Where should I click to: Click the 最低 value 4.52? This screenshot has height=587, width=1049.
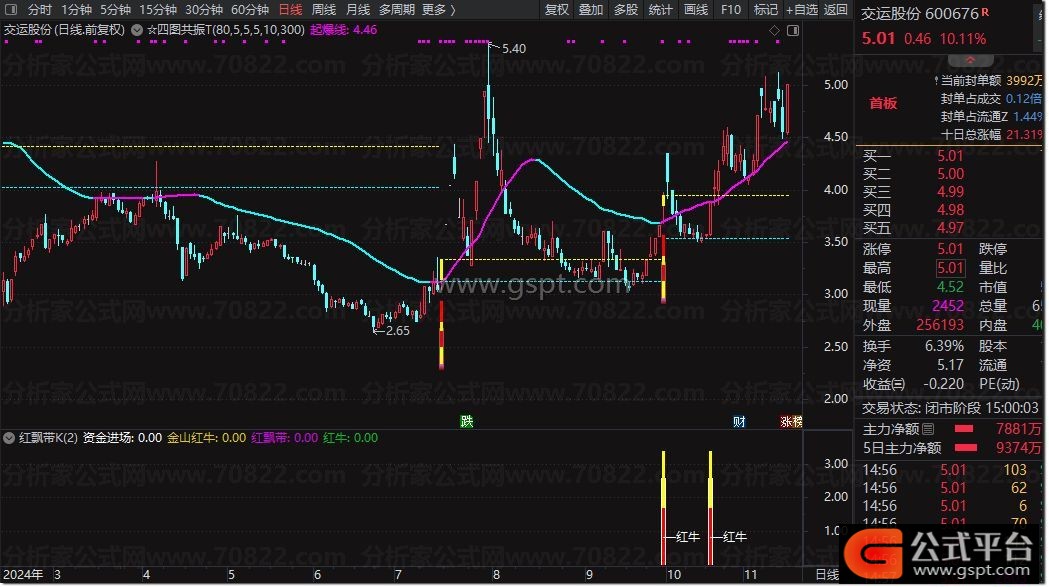(x=950, y=287)
